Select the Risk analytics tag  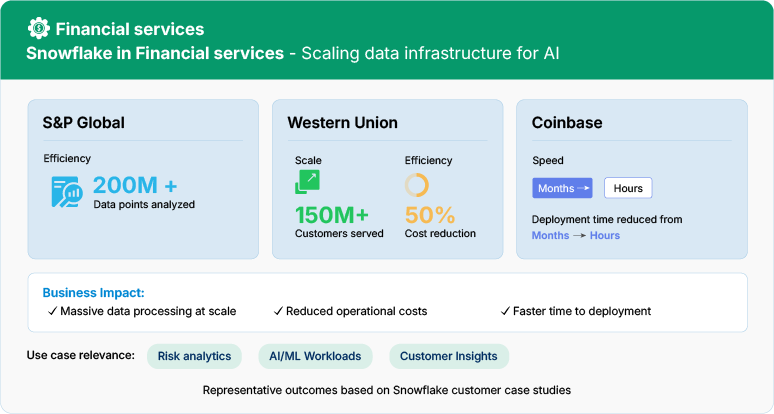pos(194,356)
